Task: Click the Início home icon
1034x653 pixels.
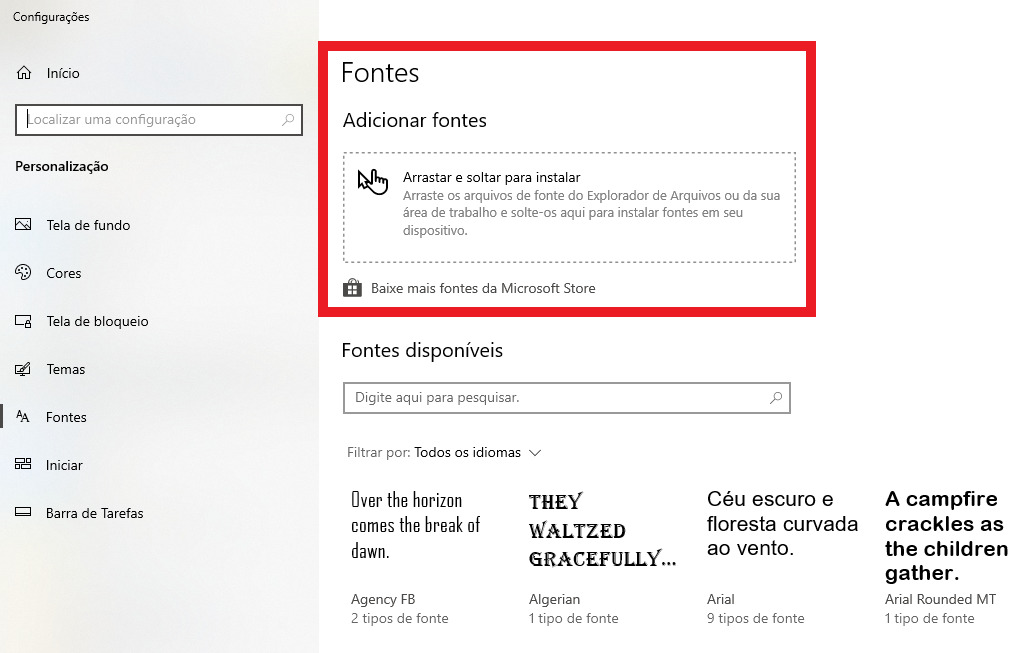Action: (x=24, y=73)
